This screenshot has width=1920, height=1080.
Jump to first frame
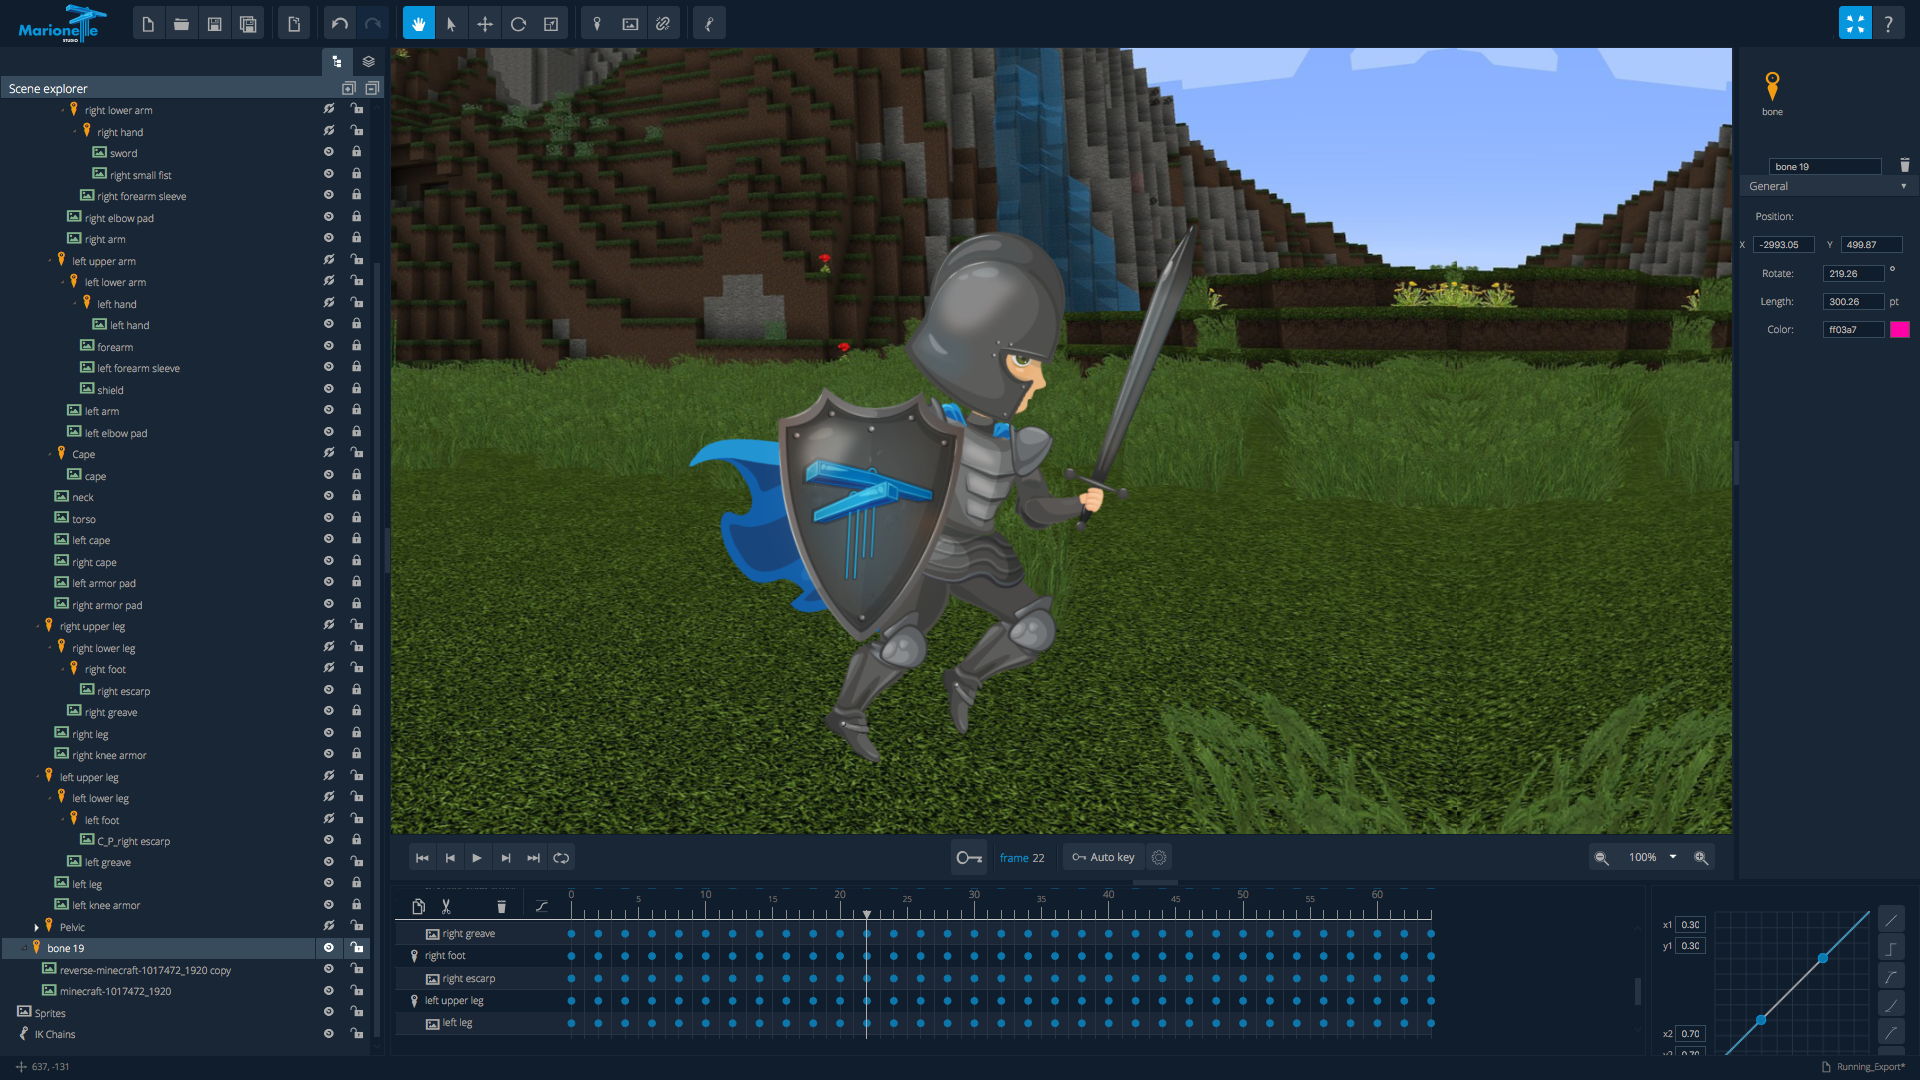[422, 858]
